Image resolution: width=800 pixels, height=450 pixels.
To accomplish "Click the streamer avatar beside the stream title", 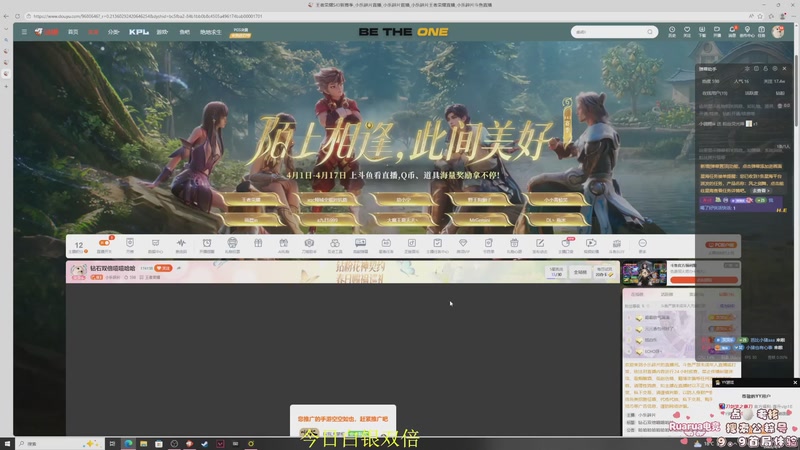I will tap(78, 270).
